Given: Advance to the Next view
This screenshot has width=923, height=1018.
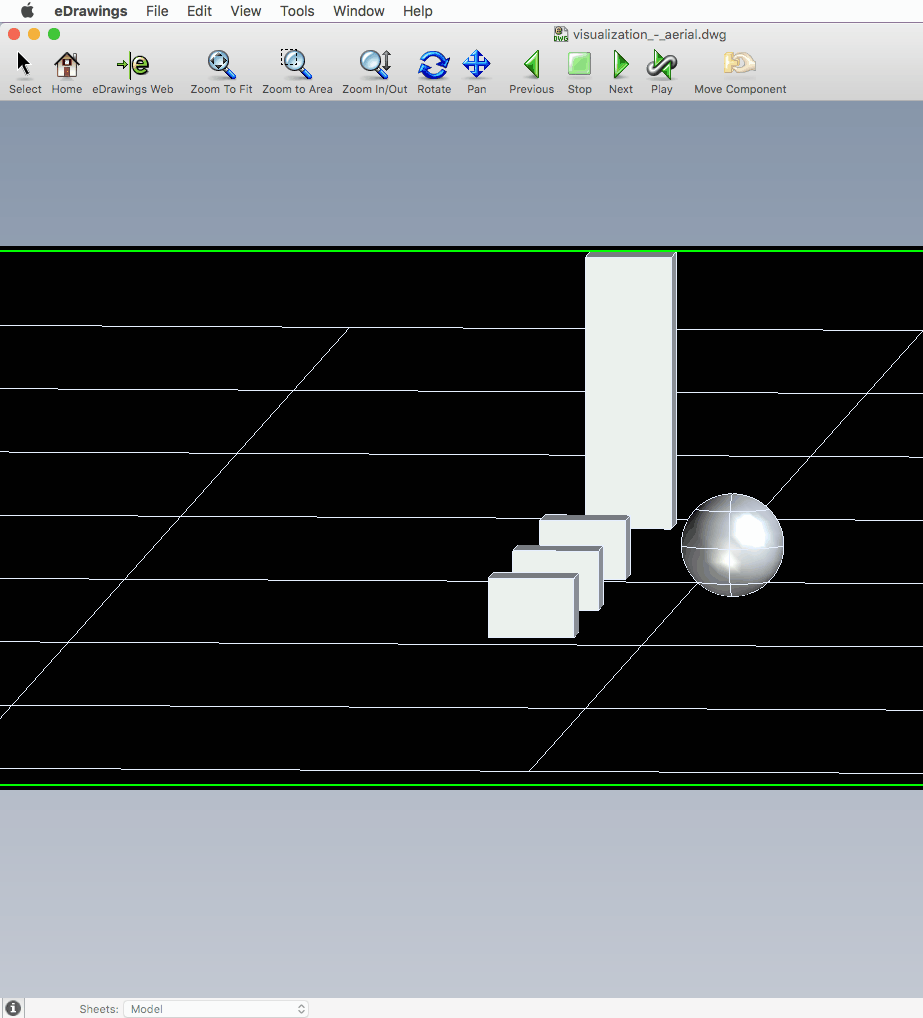Looking at the screenshot, I should pyautogui.click(x=621, y=73).
